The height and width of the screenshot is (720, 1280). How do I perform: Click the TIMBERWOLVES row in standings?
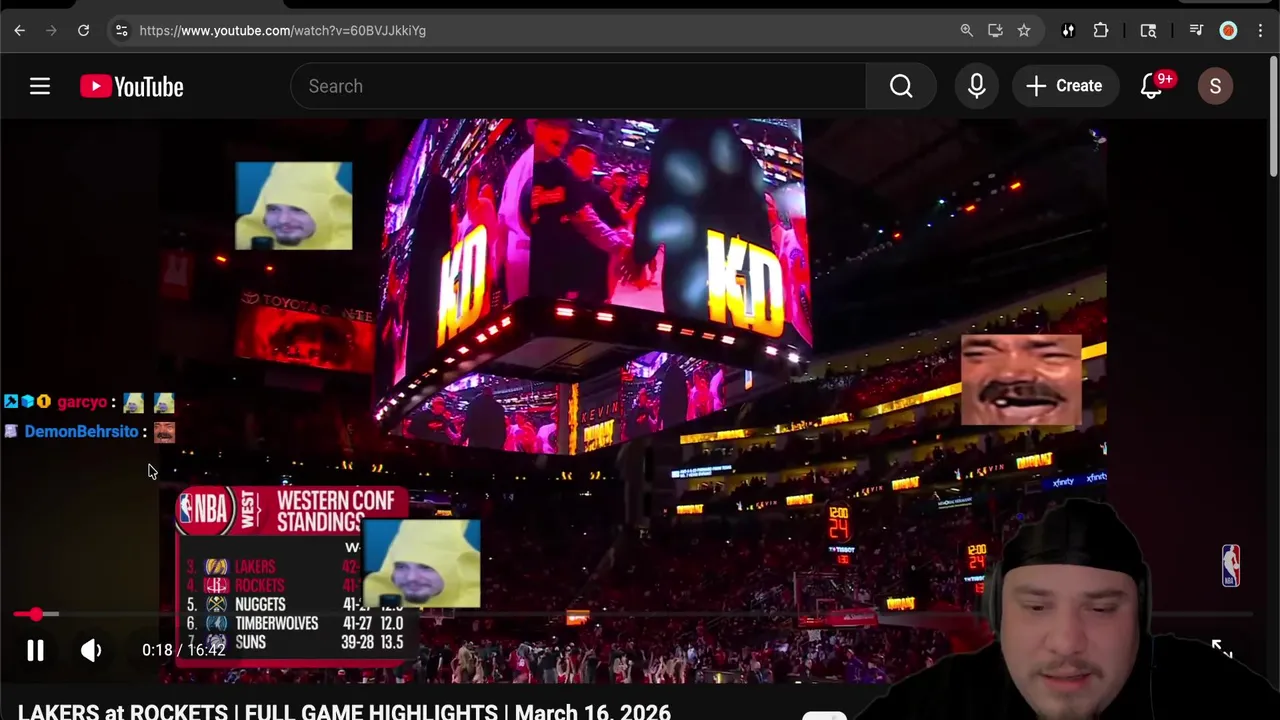(x=295, y=623)
